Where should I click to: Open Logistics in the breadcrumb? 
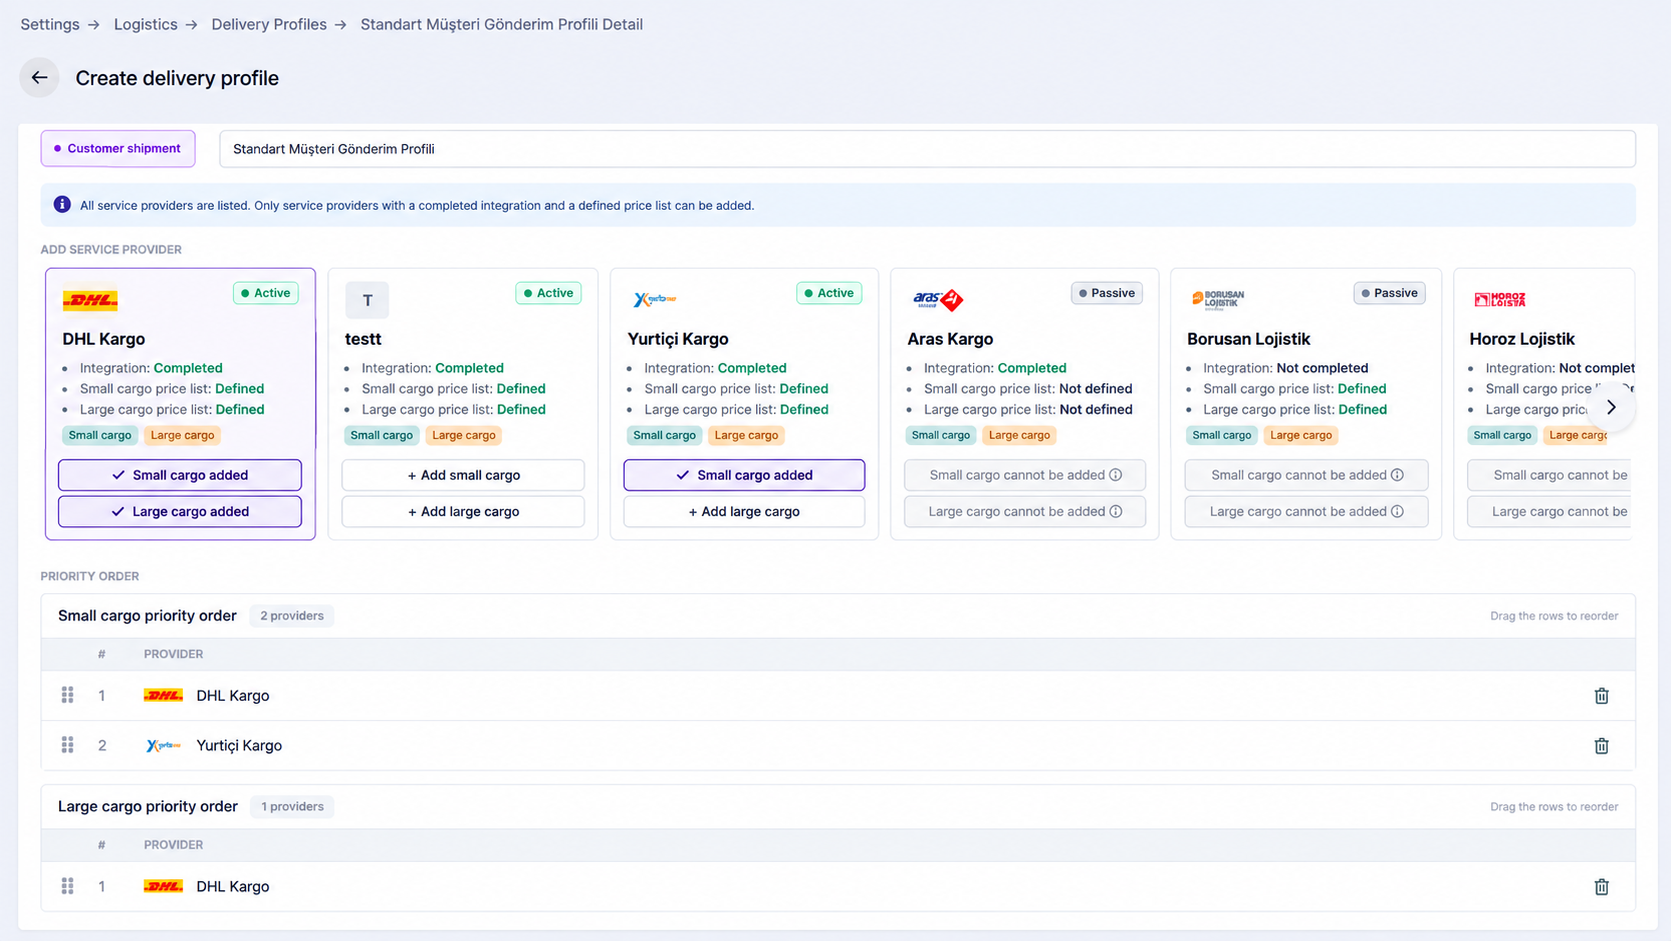pyautogui.click(x=145, y=24)
